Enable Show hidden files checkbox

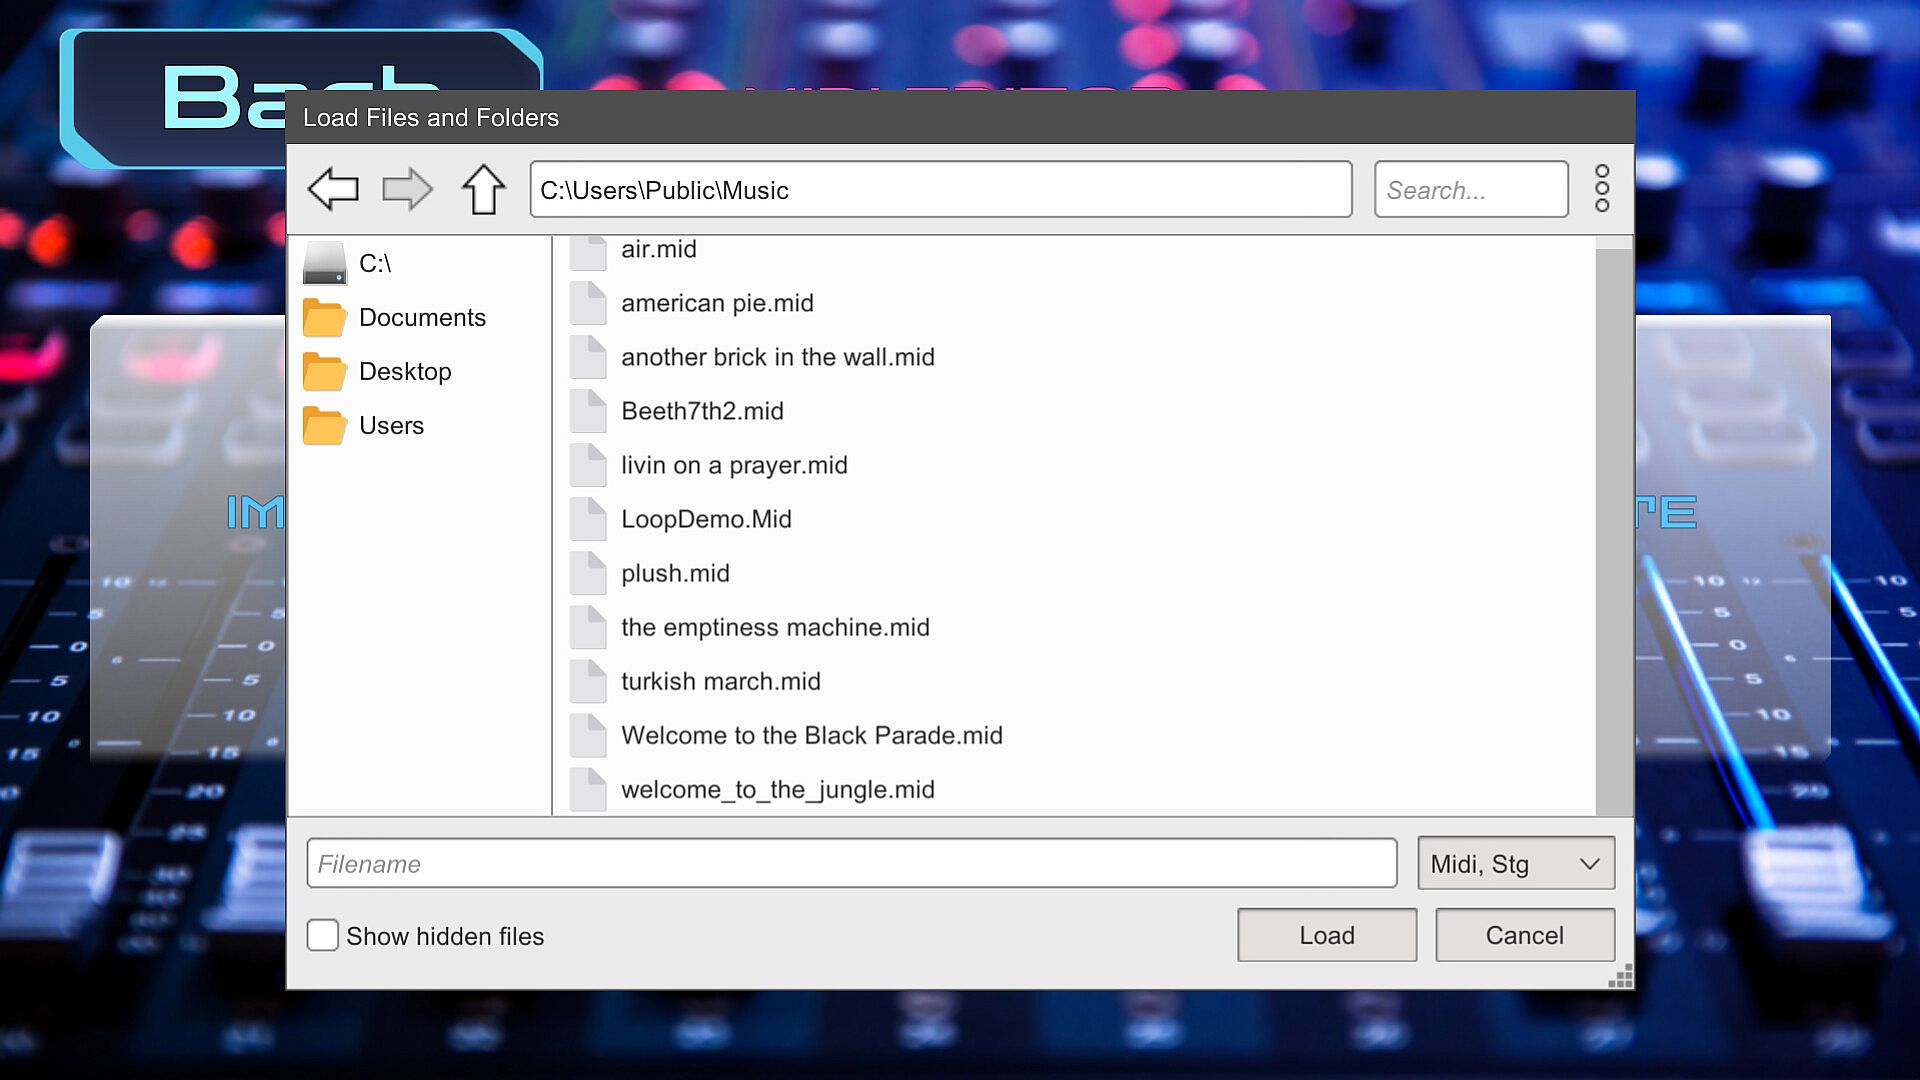pyautogui.click(x=322, y=935)
